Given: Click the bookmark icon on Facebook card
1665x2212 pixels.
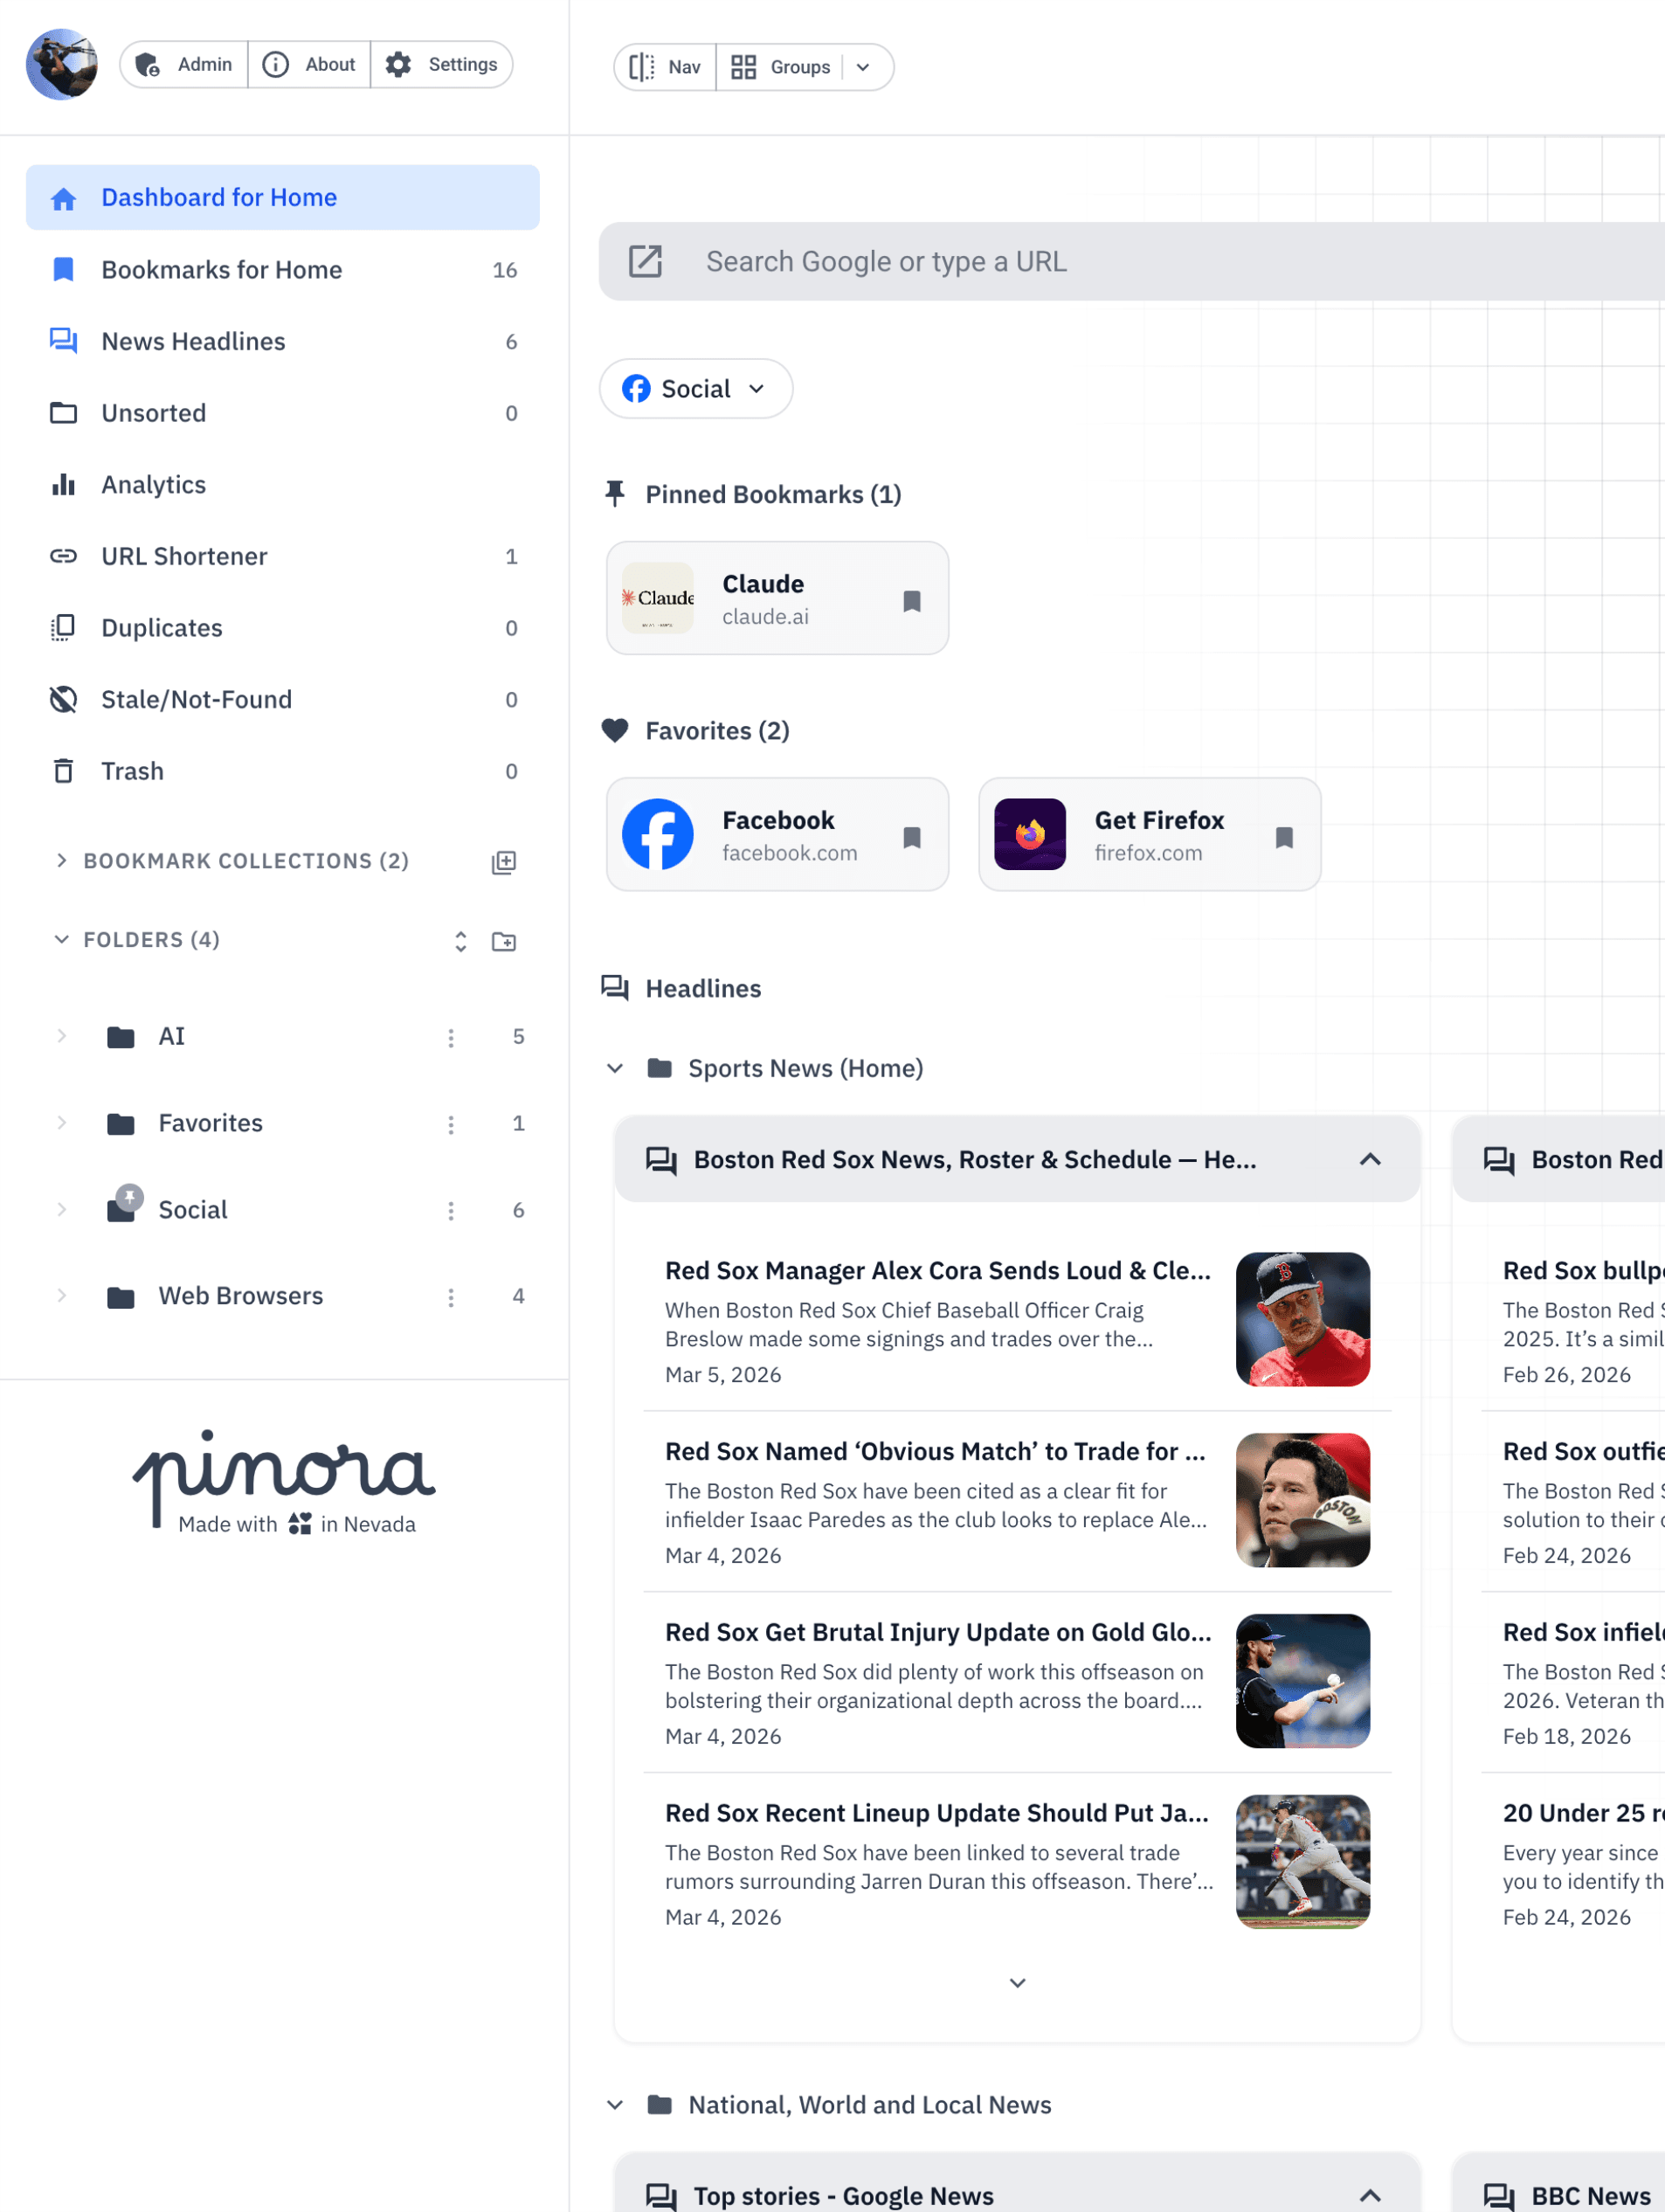Looking at the screenshot, I should 911,837.
